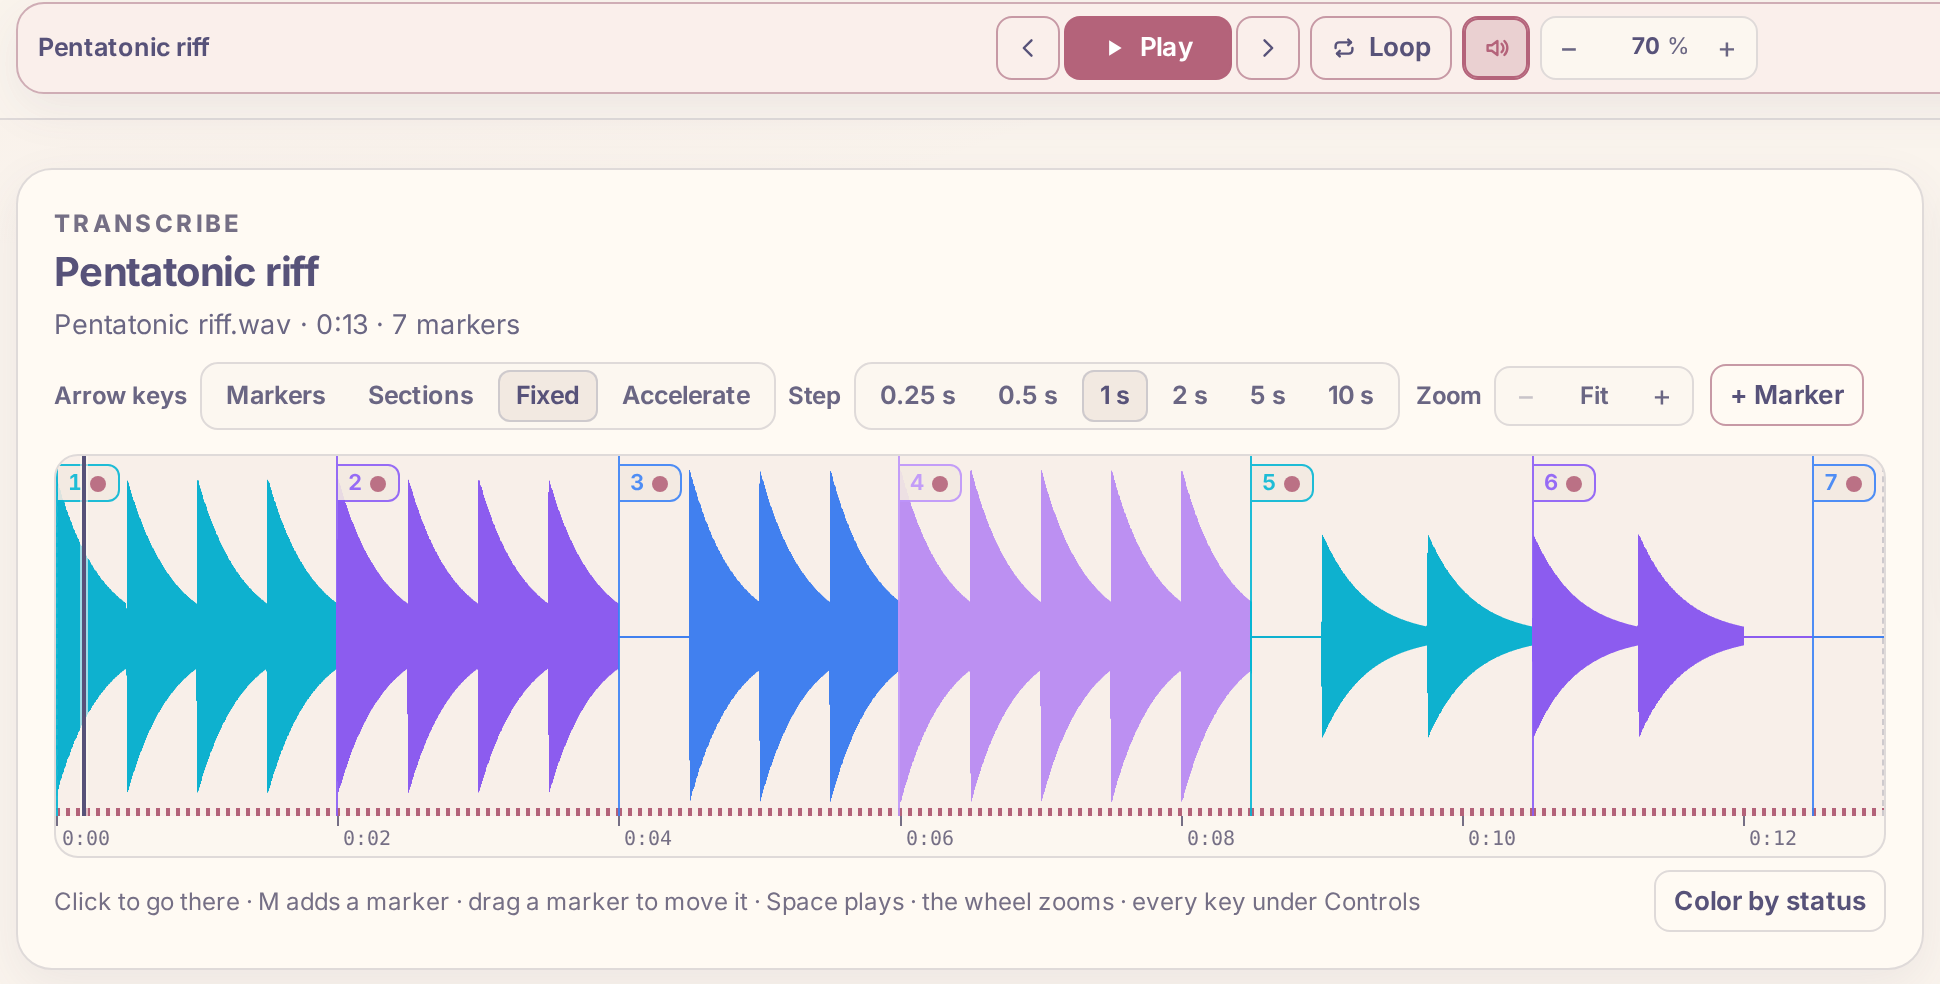The width and height of the screenshot is (1940, 984).
Task: Choose the 2 s step option
Action: pos(1189,396)
